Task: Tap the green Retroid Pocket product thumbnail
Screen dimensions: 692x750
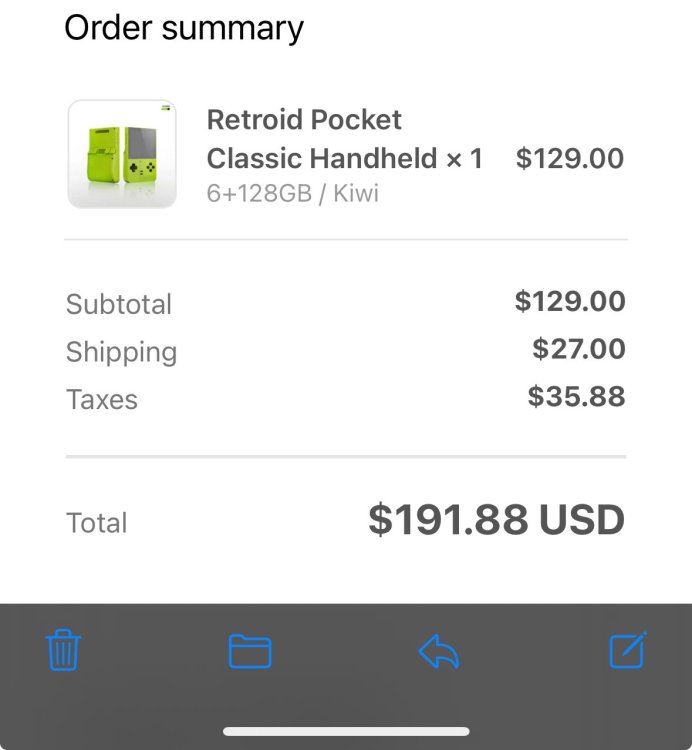Action: click(122, 154)
